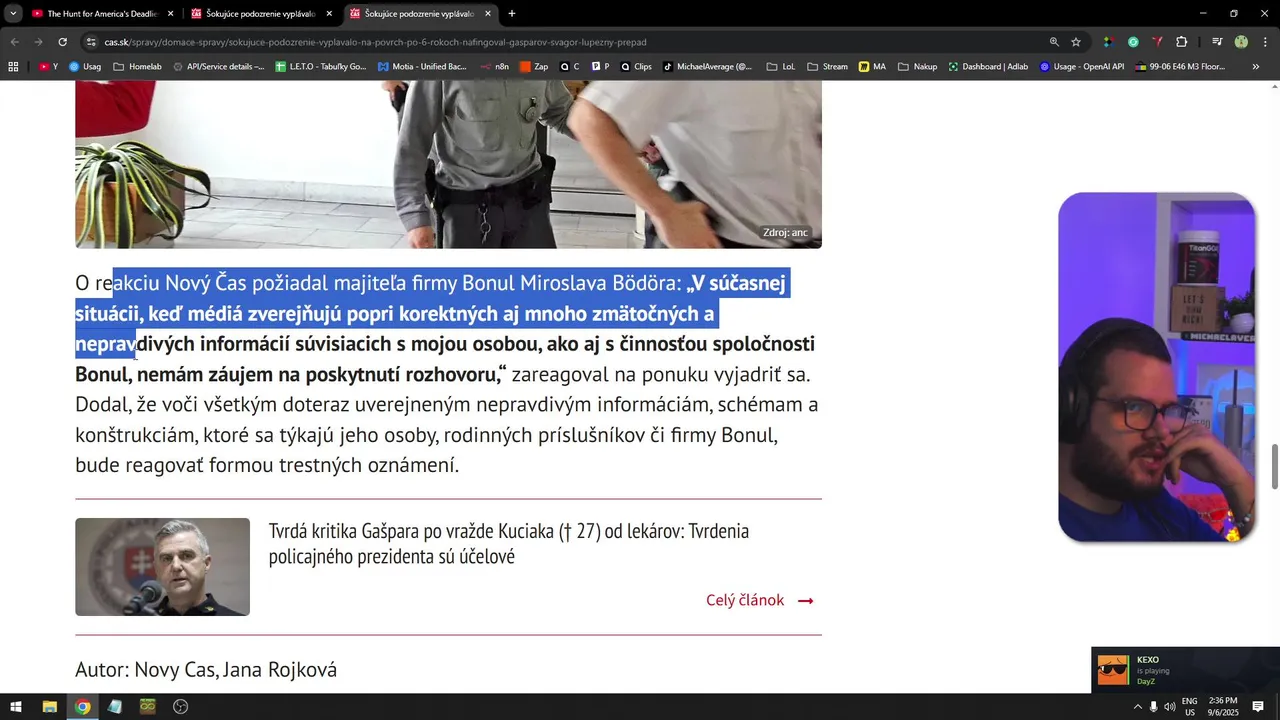
Task: Click the Chrome taskbar icon
Action: 83,706
